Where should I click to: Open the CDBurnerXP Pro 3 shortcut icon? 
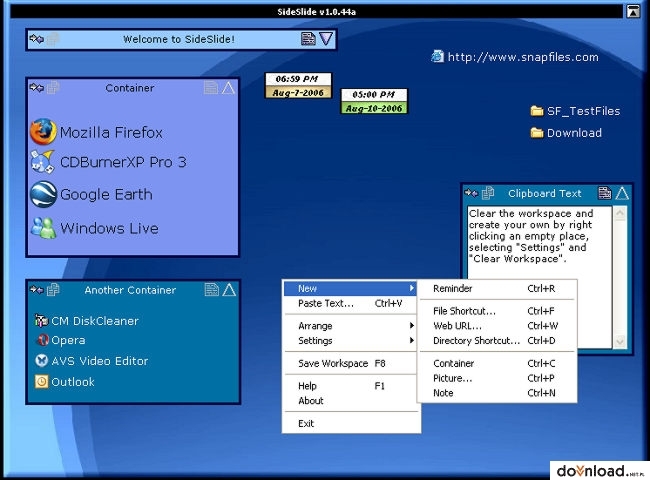[x=43, y=162]
